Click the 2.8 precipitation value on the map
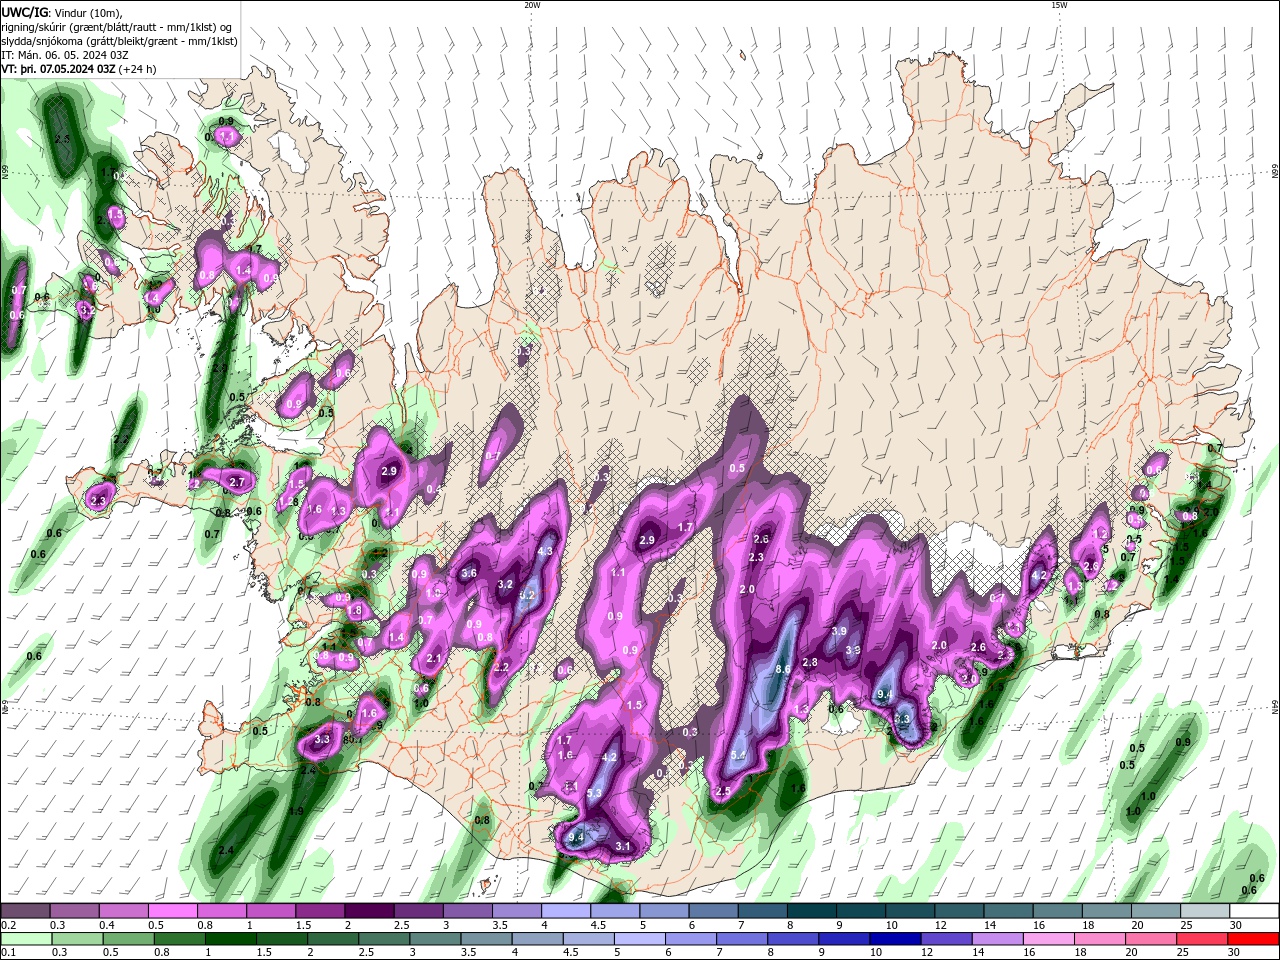This screenshot has width=1280, height=960. (x=810, y=662)
